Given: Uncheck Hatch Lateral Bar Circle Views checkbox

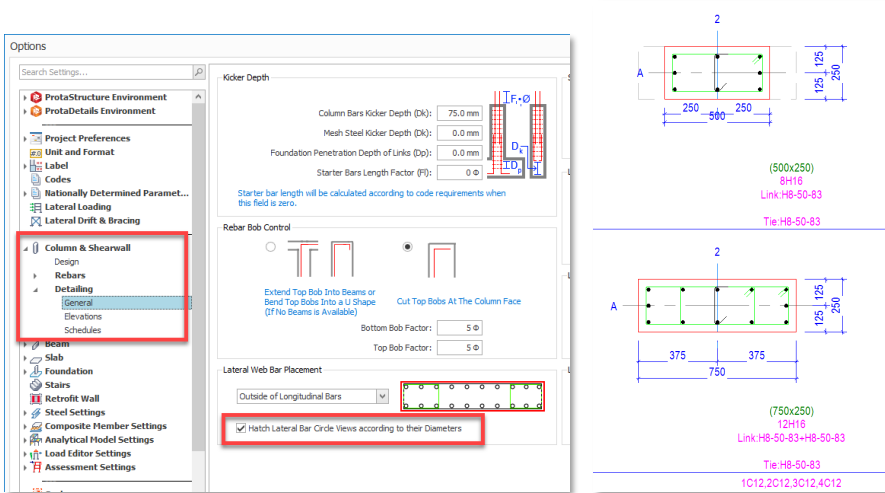Looking at the screenshot, I should point(241,428).
